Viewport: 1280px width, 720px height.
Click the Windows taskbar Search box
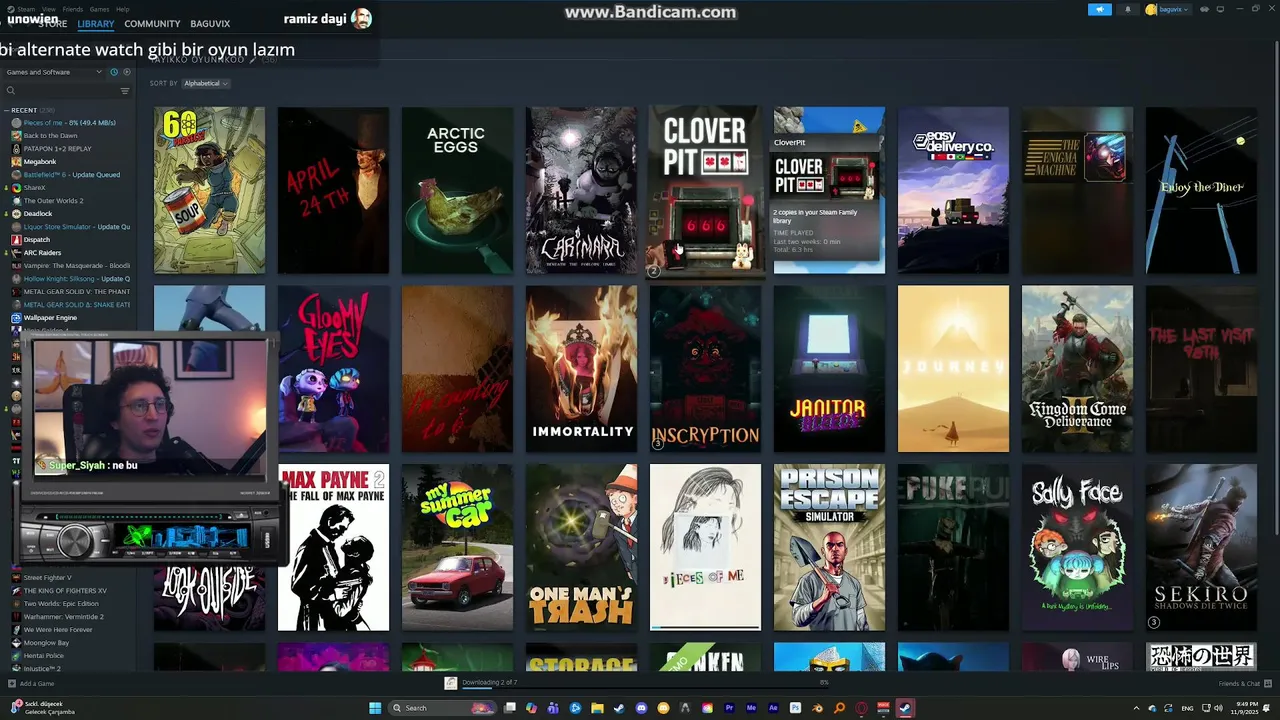[442, 708]
